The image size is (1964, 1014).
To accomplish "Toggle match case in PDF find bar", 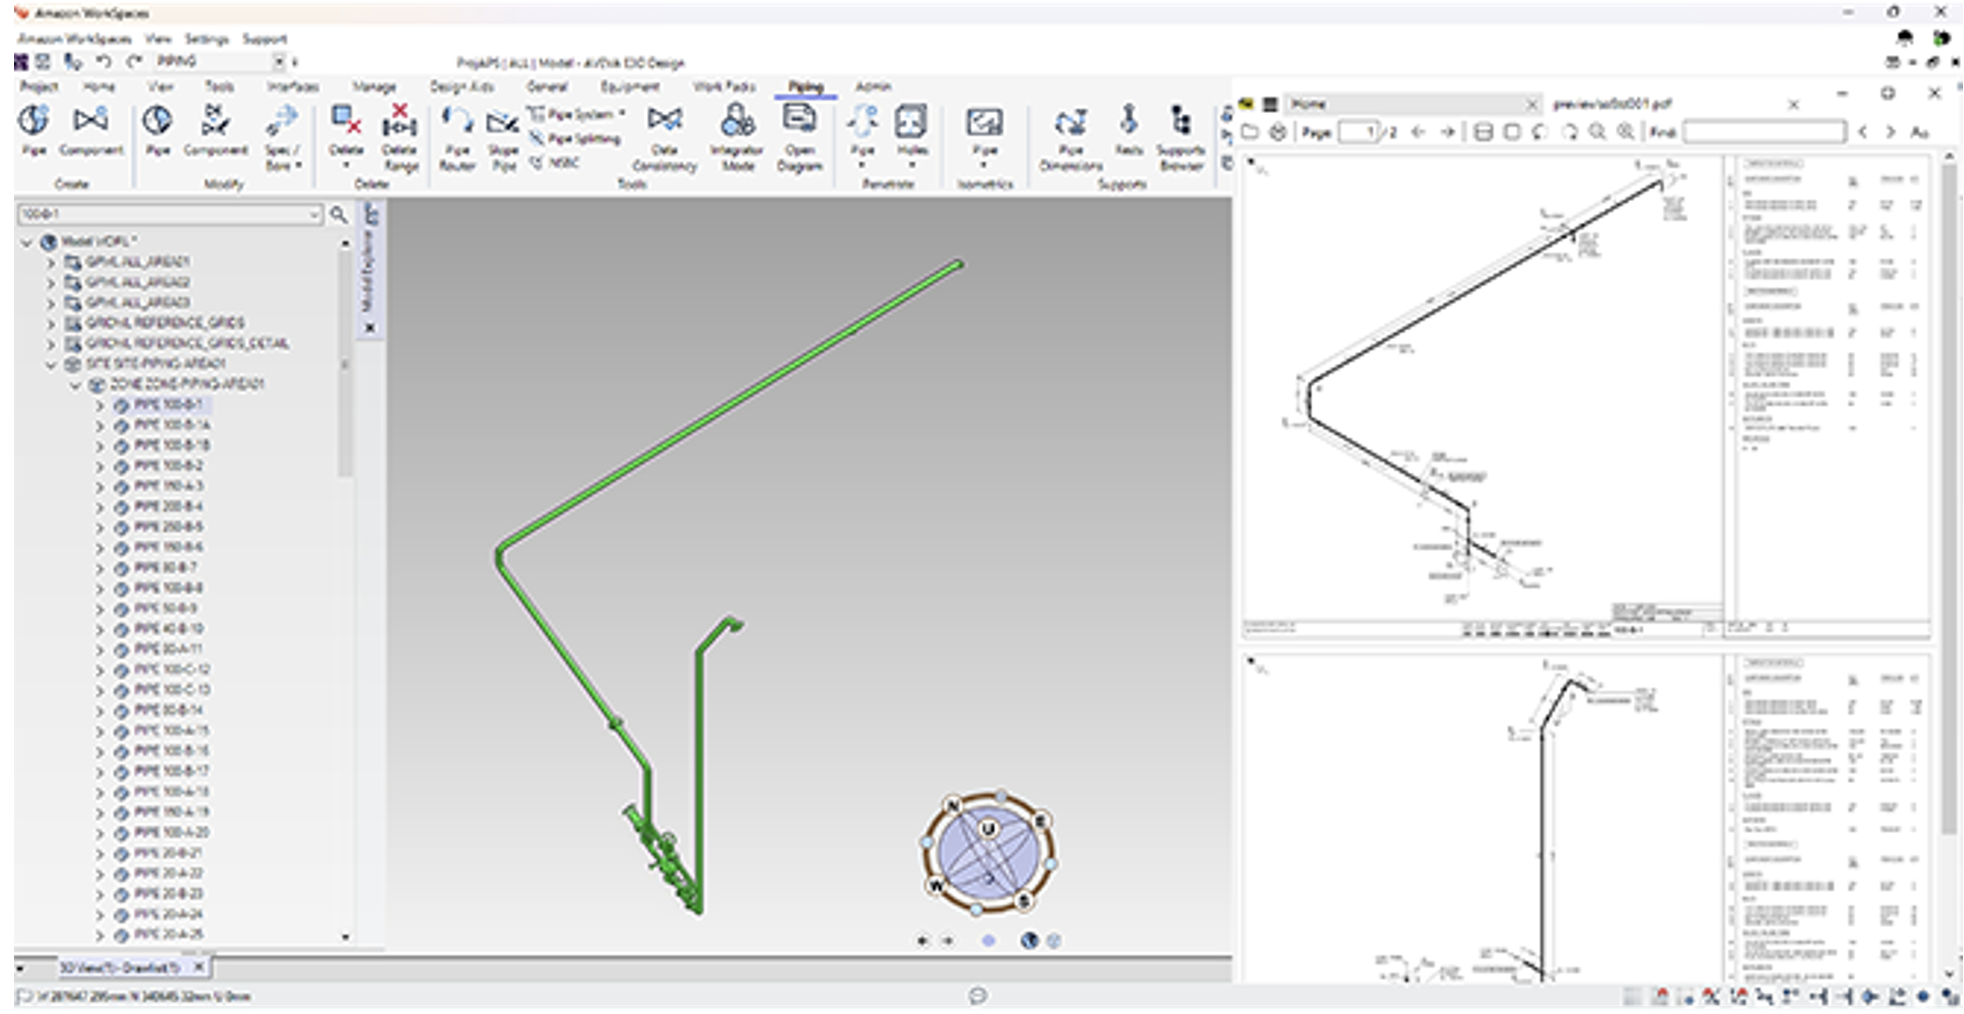I will (1919, 132).
